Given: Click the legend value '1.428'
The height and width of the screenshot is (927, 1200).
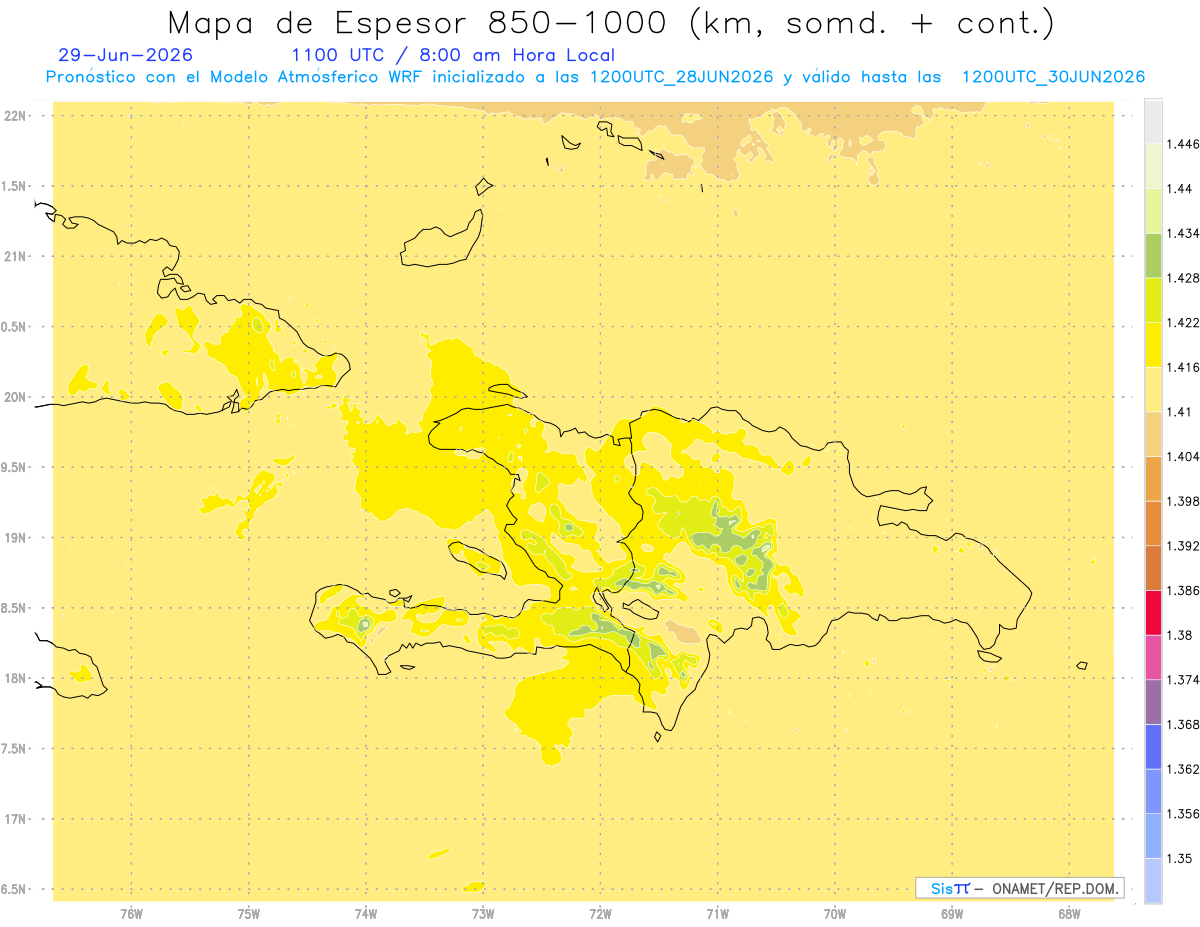Looking at the screenshot, I should (1183, 278).
